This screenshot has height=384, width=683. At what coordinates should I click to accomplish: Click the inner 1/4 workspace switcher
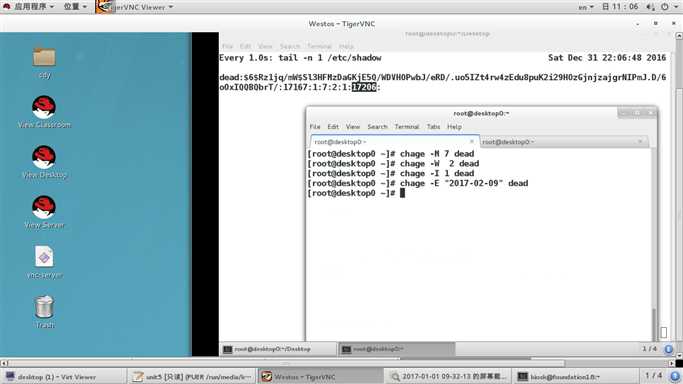point(649,349)
